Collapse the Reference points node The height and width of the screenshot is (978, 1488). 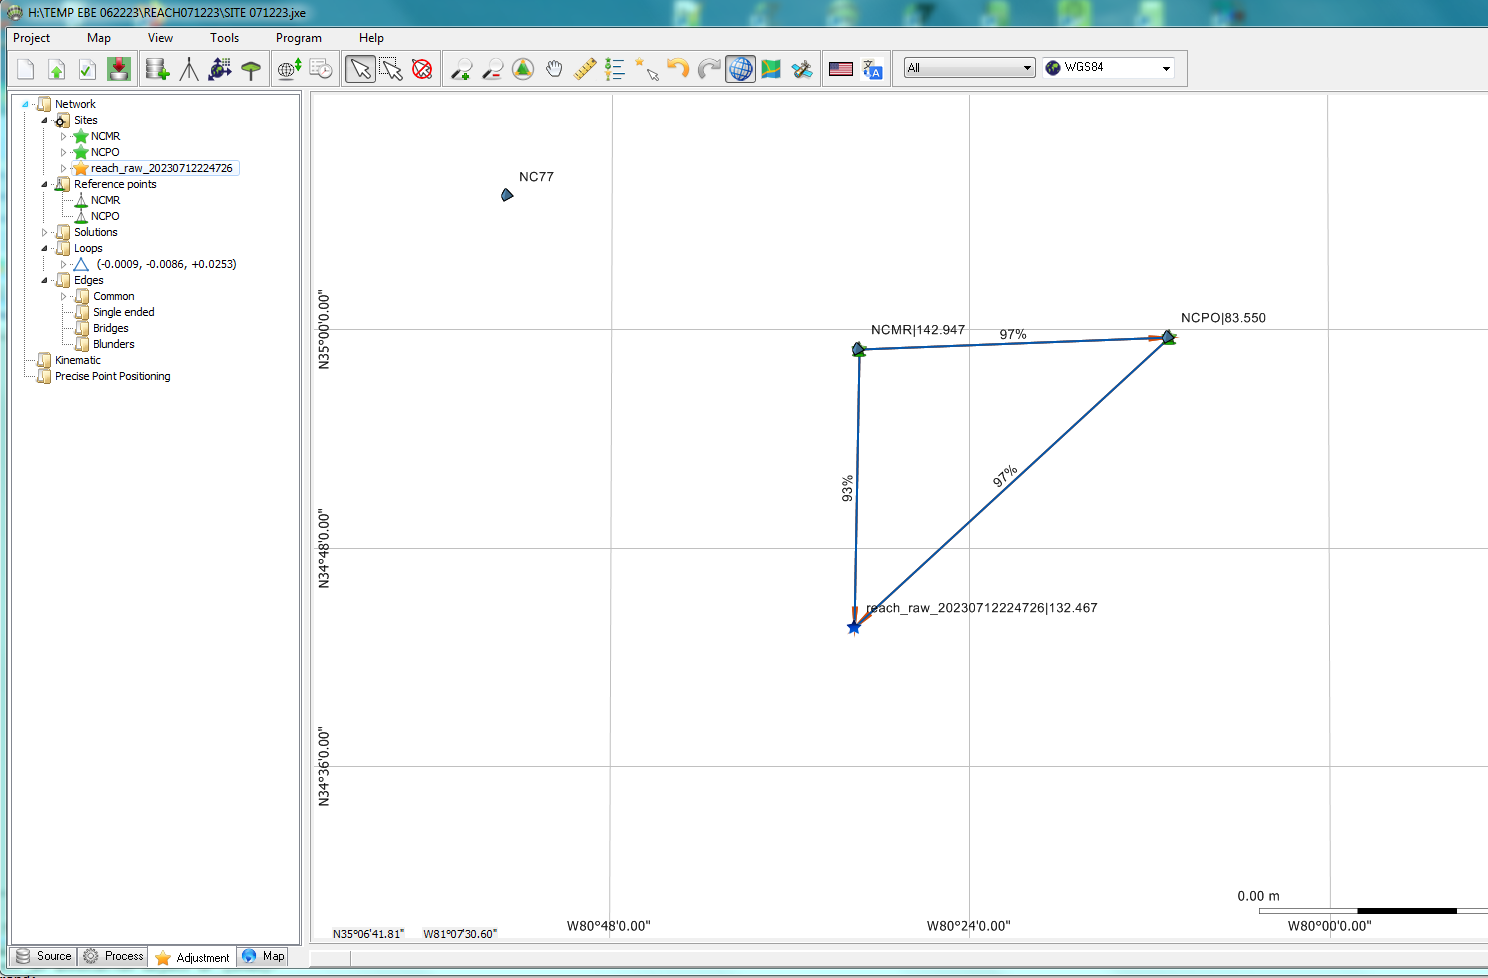point(44,184)
